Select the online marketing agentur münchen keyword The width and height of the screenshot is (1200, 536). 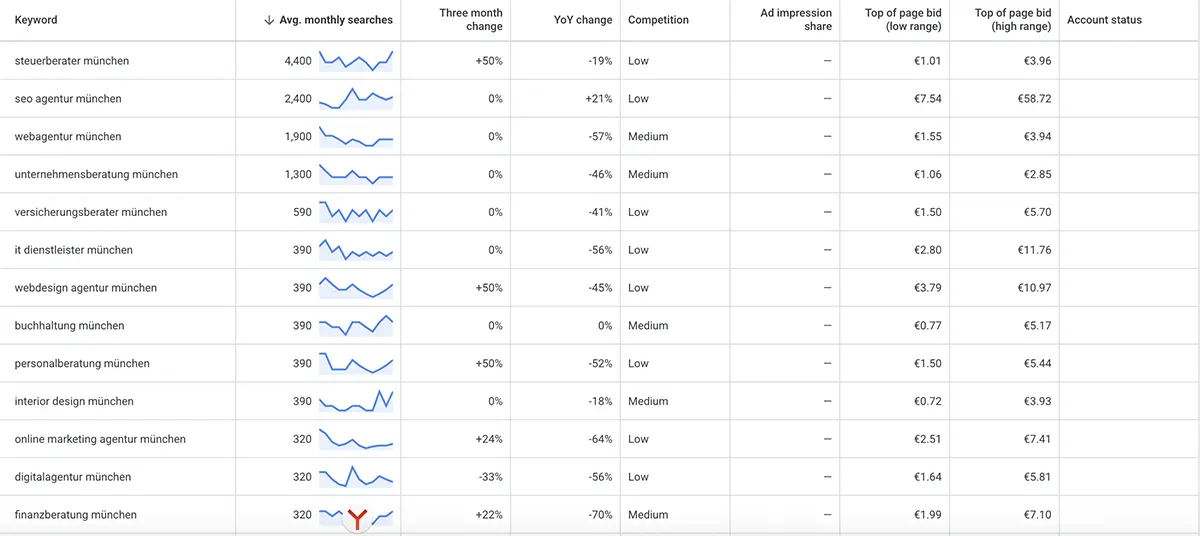[100, 439]
